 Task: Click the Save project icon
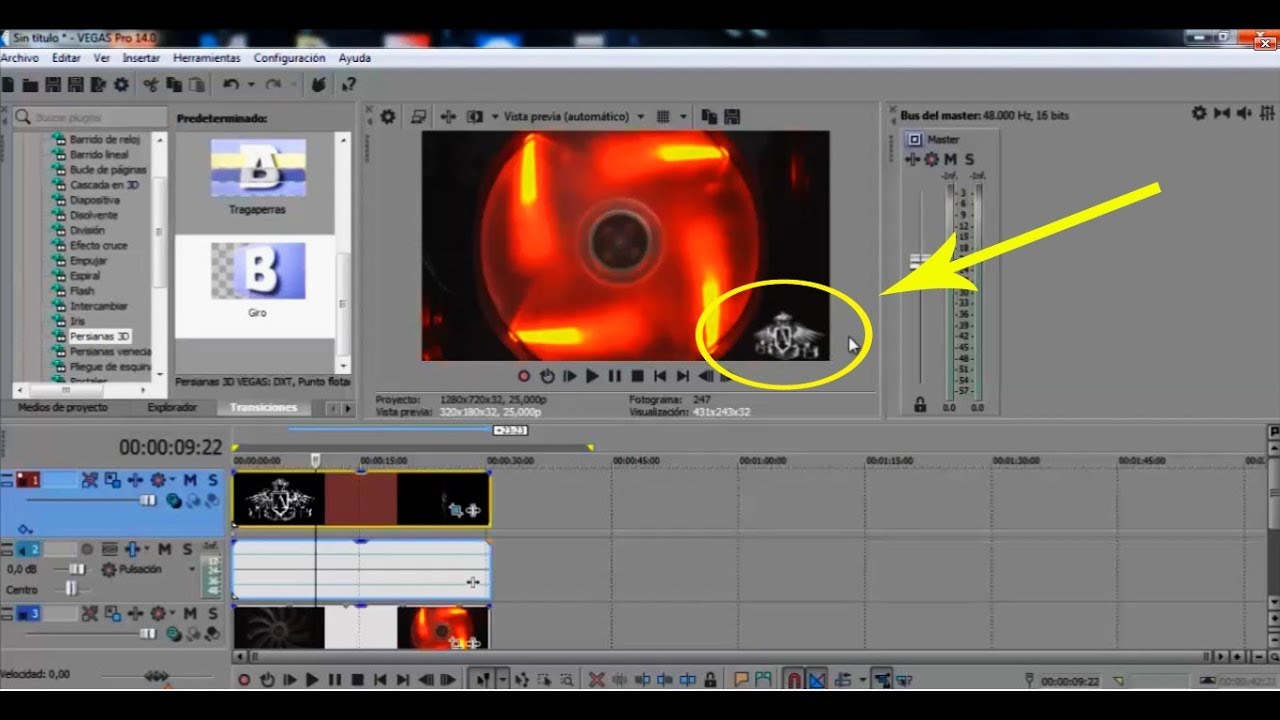click(53, 85)
